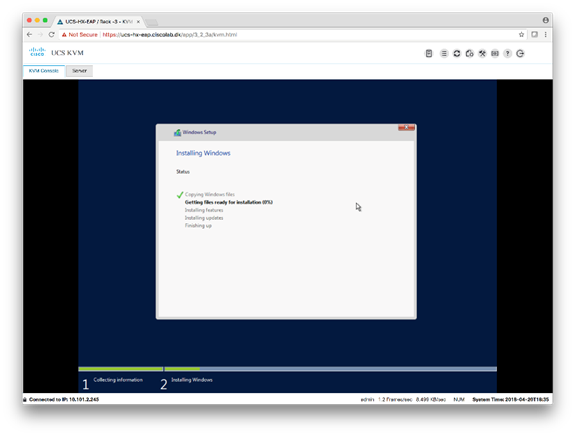Switch to the KVM Console tab
This screenshot has width=575, height=436.
pos(44,71)
